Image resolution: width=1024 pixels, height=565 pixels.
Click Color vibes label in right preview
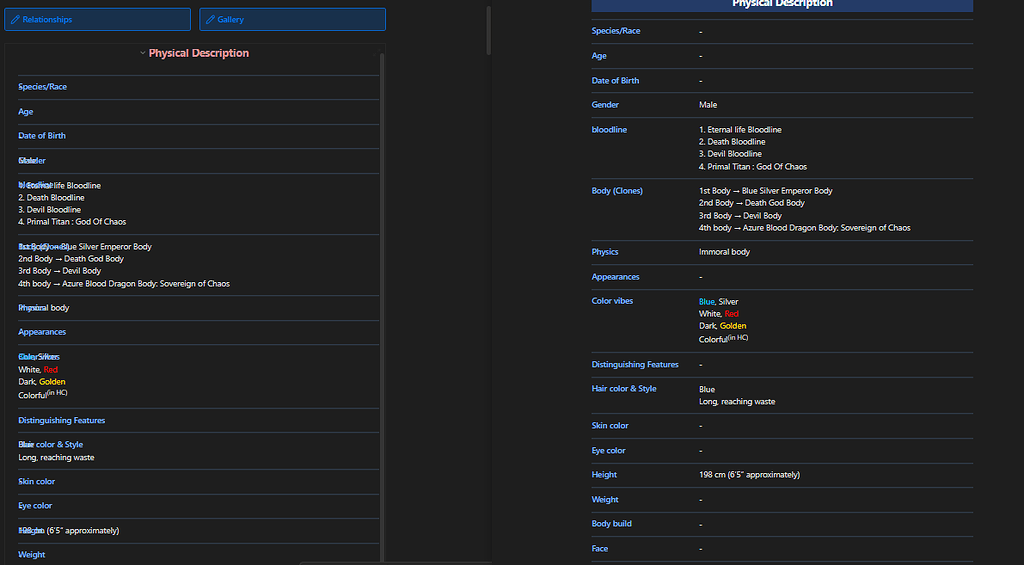612,301
